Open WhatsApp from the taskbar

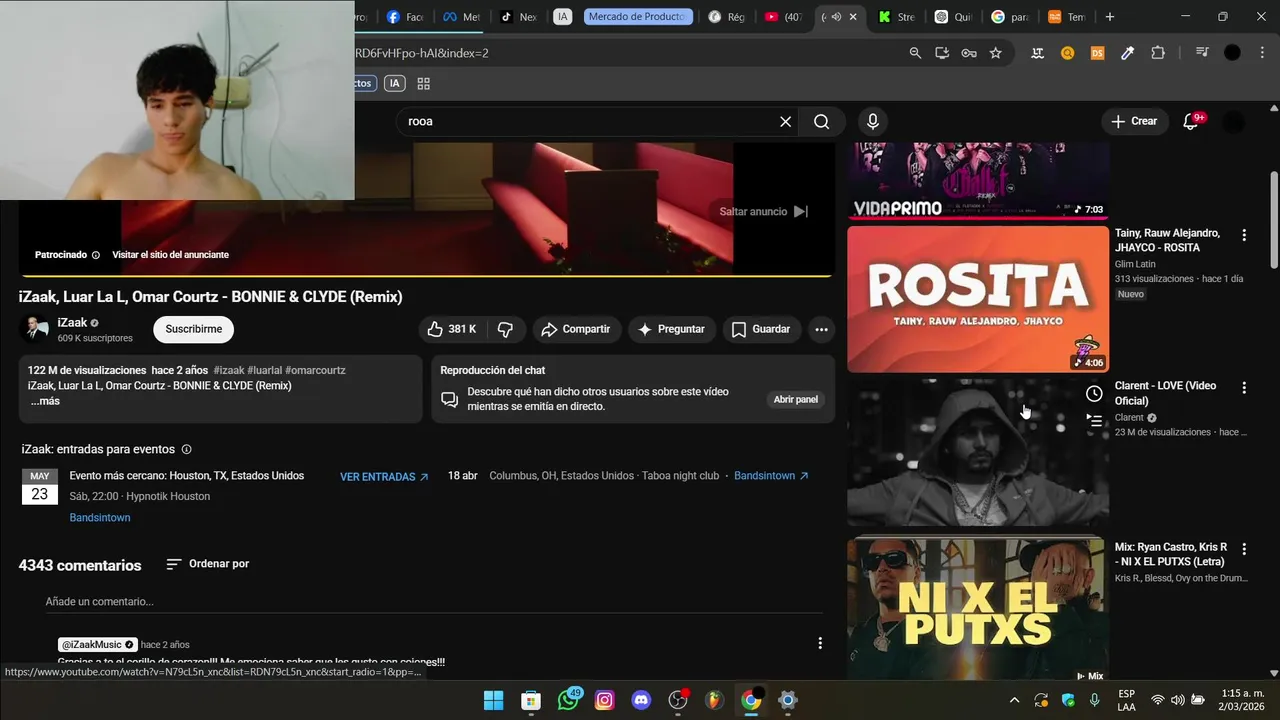click(x=568, y=700)
